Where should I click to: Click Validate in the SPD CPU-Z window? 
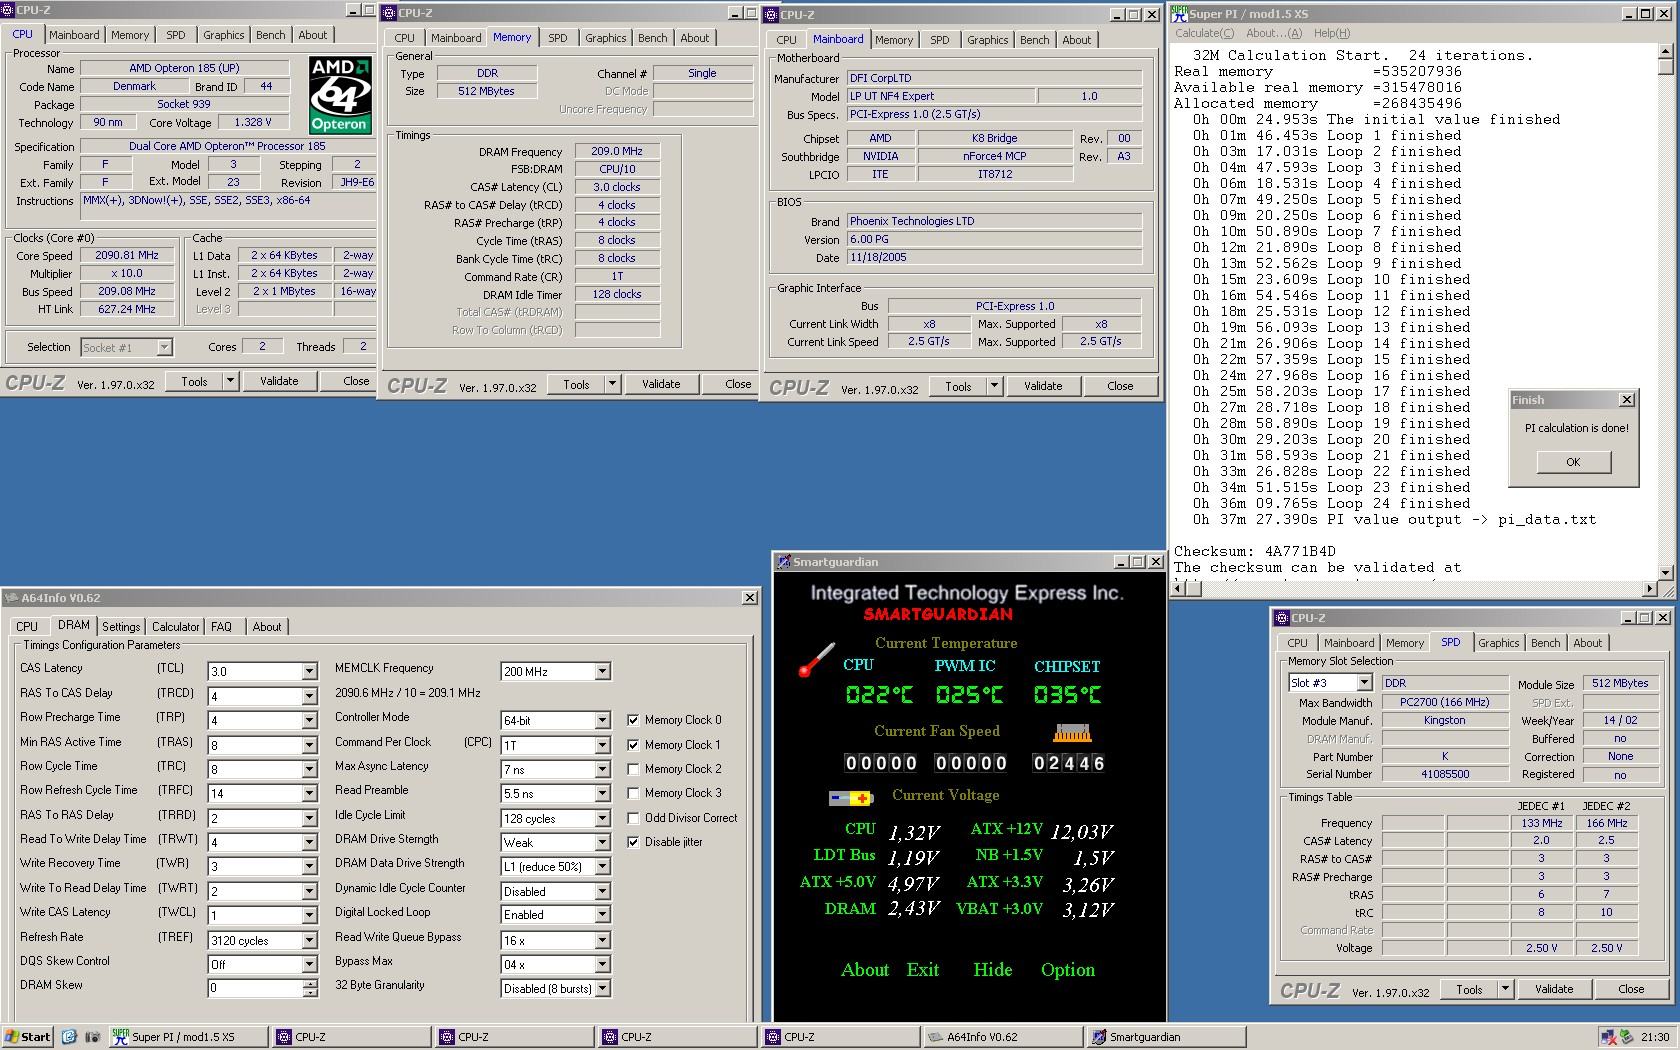pos(1554,989)
